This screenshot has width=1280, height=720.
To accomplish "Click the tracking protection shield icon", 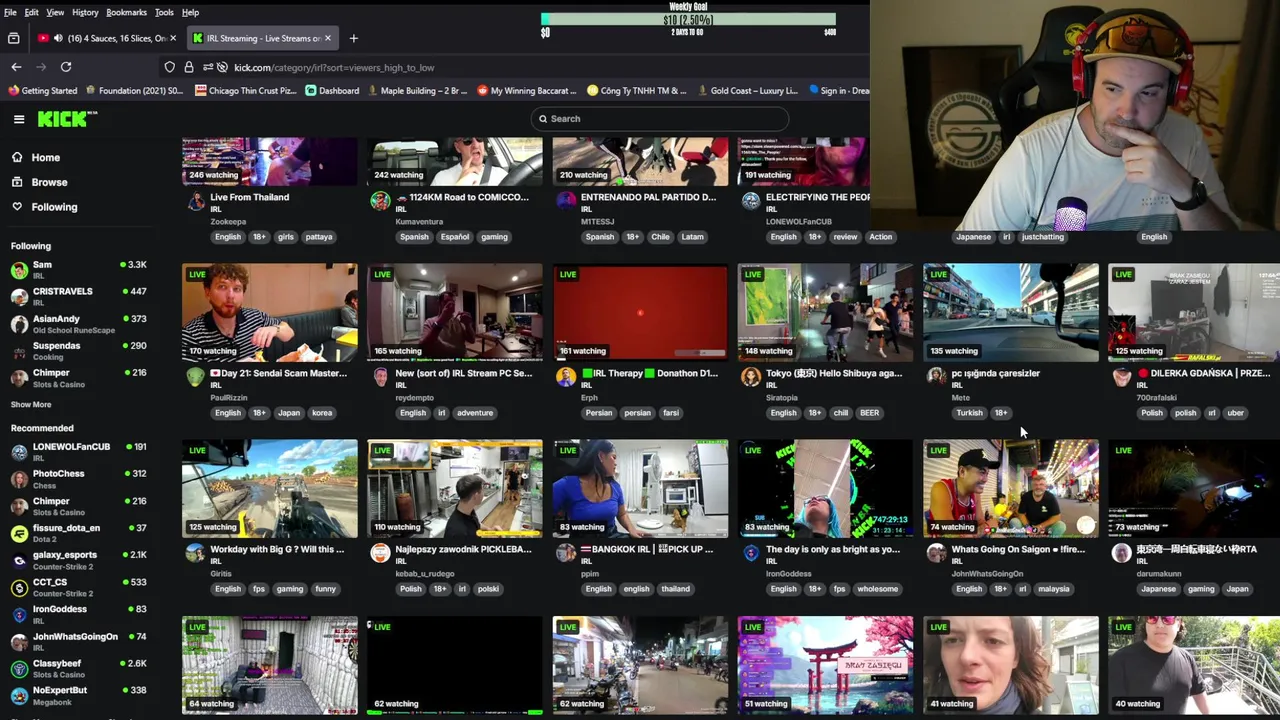I will (x=170, y=67).
